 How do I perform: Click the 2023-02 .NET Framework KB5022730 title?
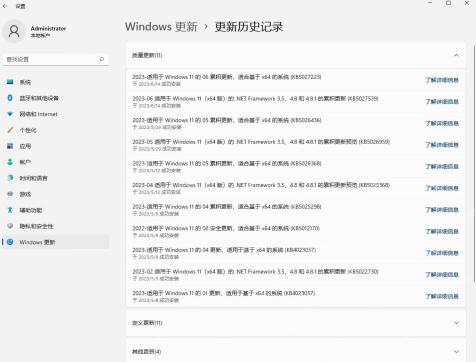coord(255,272)
